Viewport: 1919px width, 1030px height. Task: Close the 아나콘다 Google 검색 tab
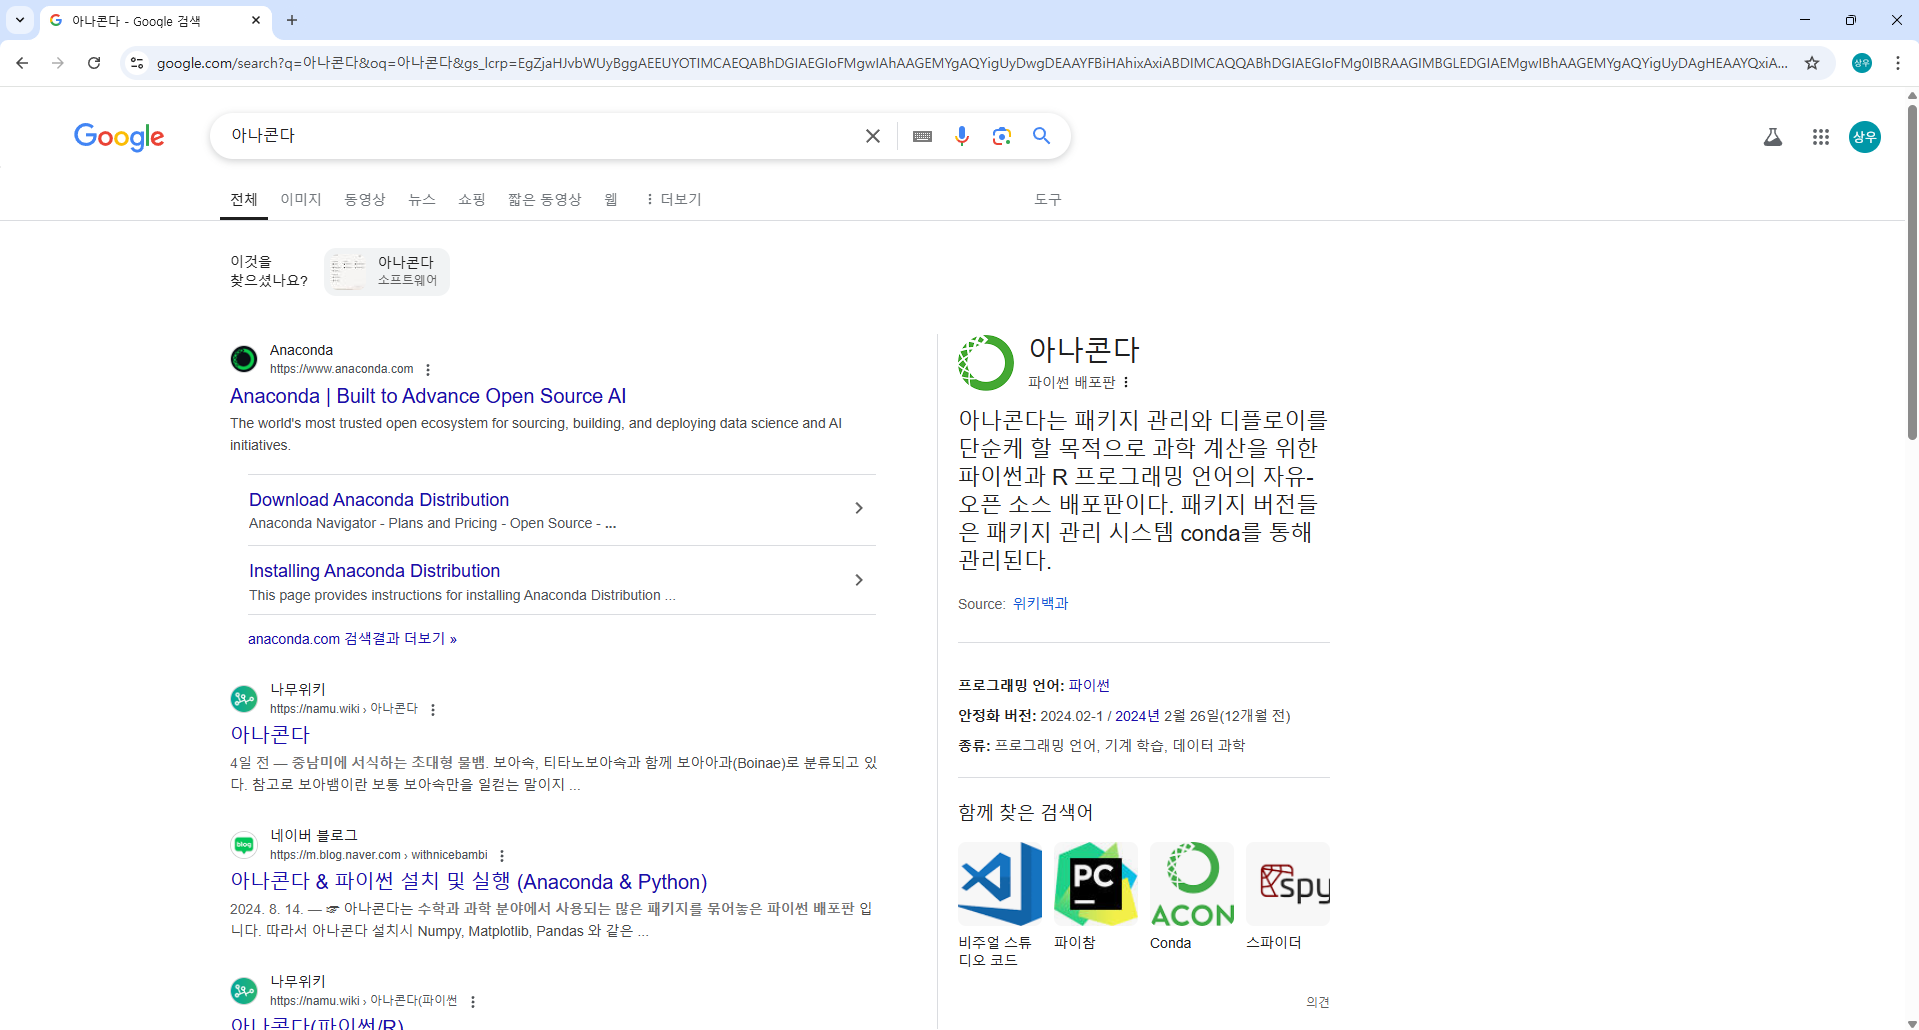tap(256, 20)
